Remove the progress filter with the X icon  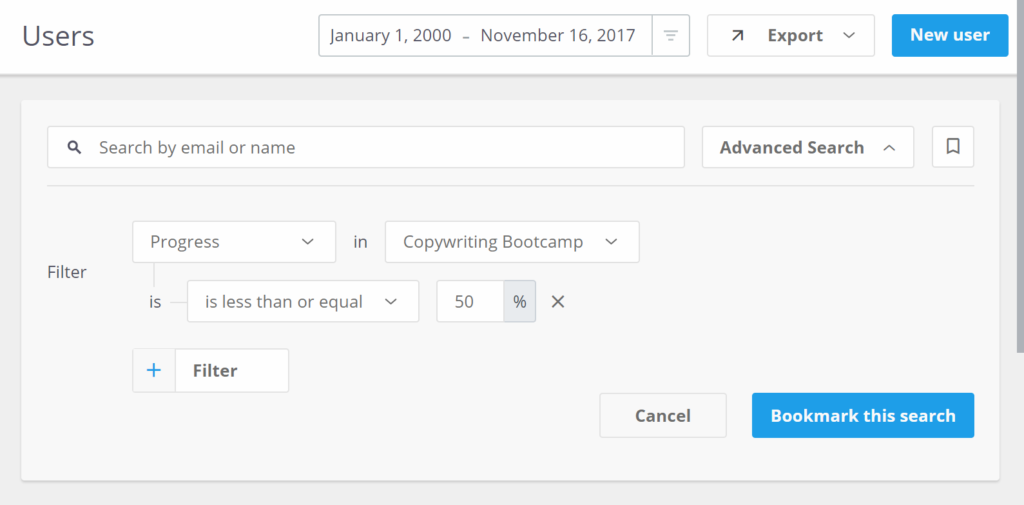click(x=558, y=302)
